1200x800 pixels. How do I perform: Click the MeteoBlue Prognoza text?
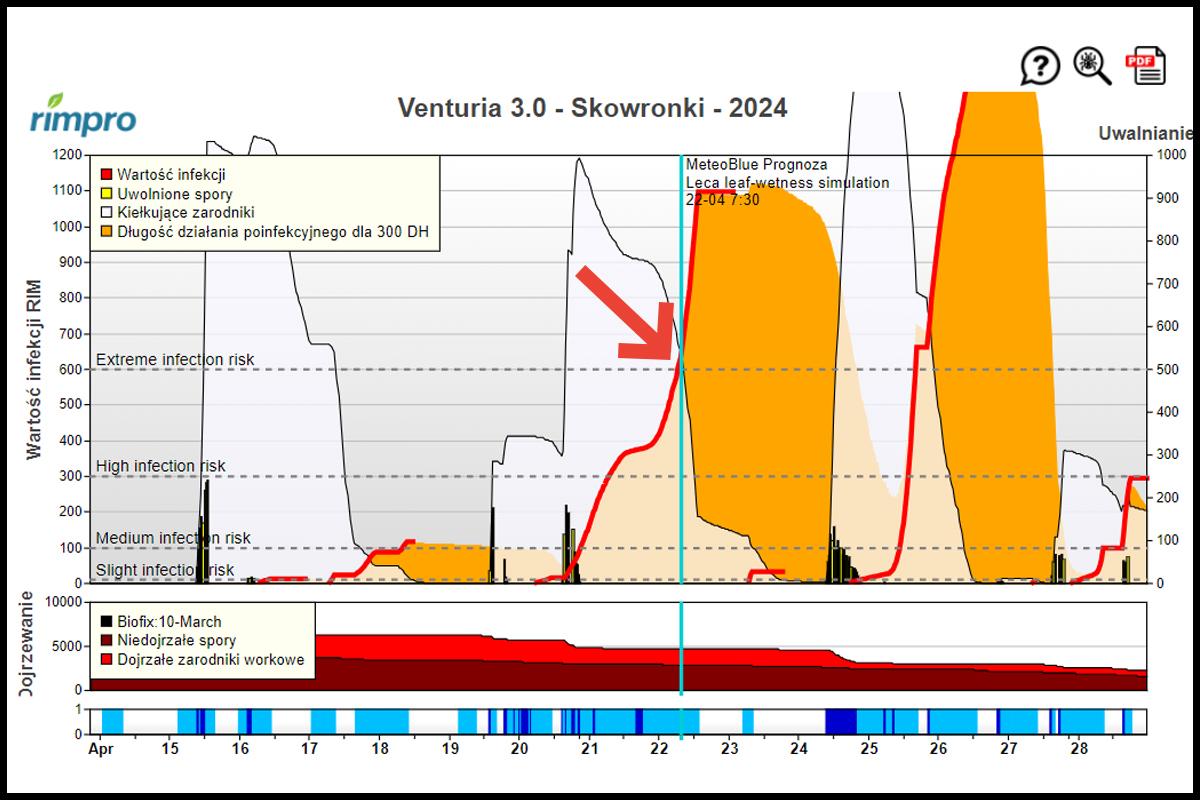point(756,165)
